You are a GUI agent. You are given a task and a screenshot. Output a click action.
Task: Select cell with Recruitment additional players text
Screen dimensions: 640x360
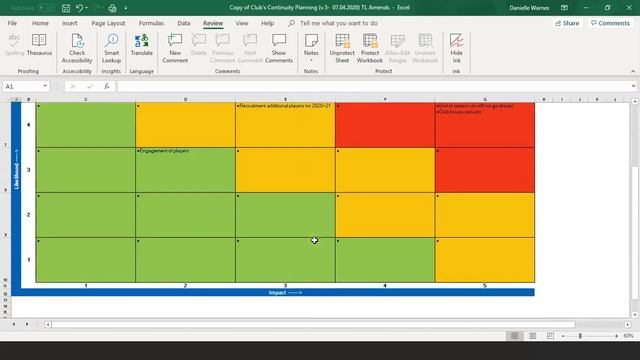(x=285, y=125)
